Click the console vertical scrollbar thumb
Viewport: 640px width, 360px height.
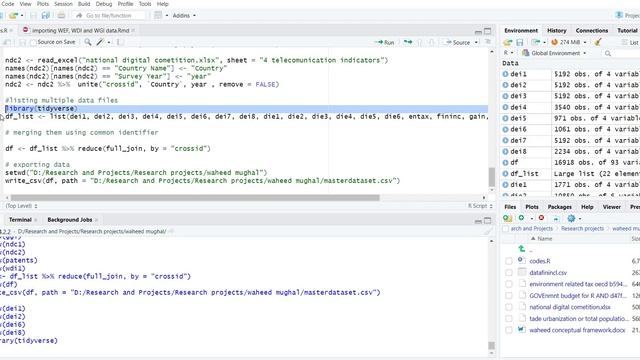pos(491,346)
